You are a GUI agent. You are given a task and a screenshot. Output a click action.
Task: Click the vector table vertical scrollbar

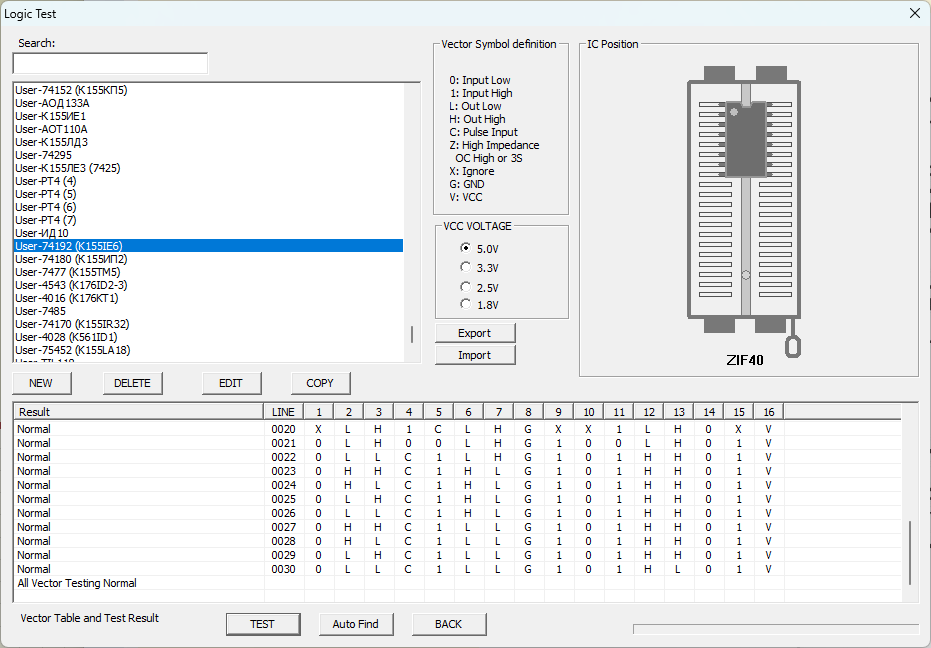909,552
